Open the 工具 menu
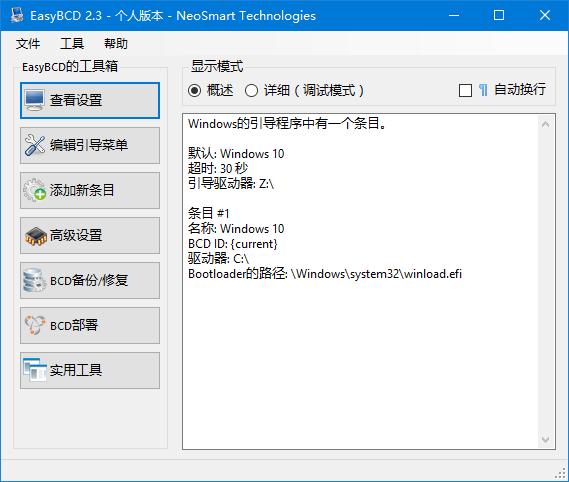The height and width of the screenshot is (482, 569). click(x=72, y=44)
